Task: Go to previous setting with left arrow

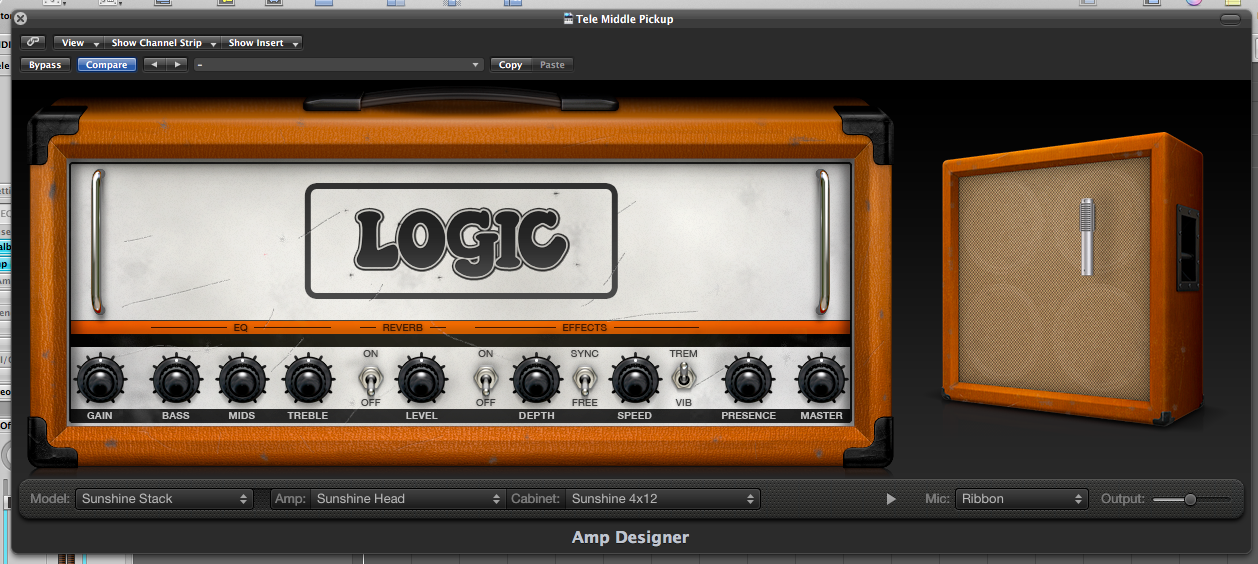Action: point(154,65)
